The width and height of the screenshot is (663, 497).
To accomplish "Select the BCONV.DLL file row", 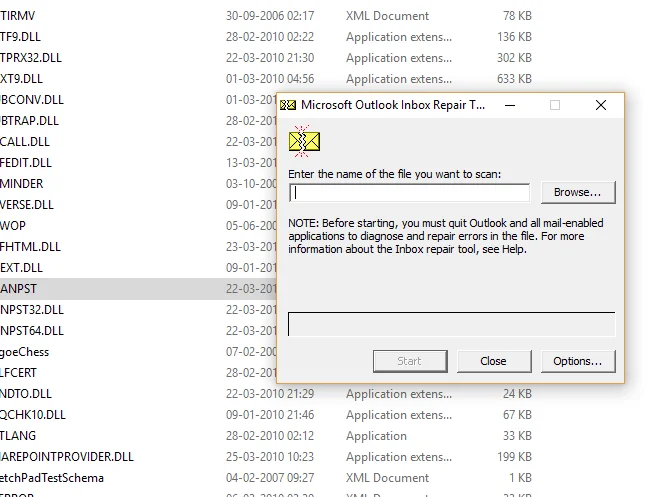I will point(138,100).
